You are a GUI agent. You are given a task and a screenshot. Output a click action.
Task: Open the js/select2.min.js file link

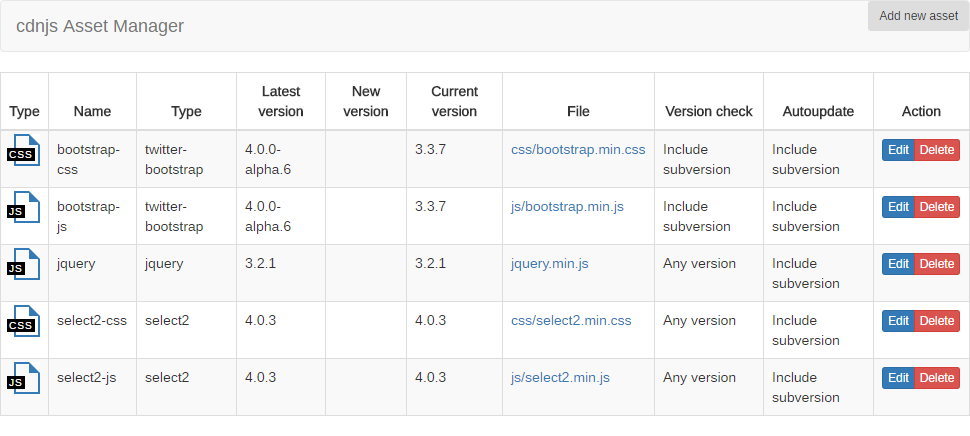[560, 378]
